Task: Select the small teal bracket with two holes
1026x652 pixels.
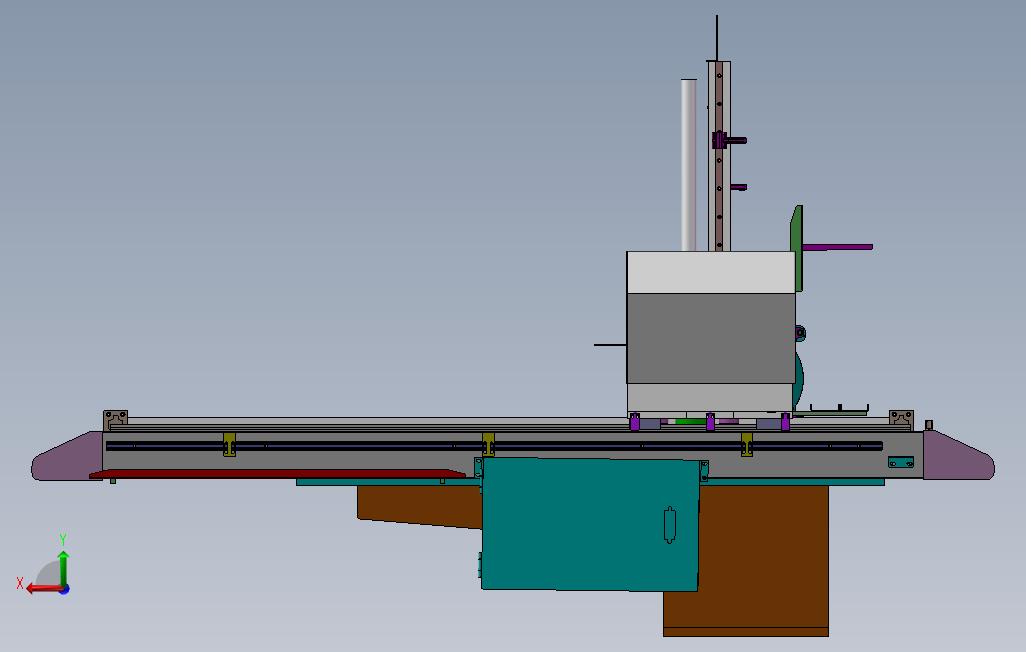Action: 901,462
